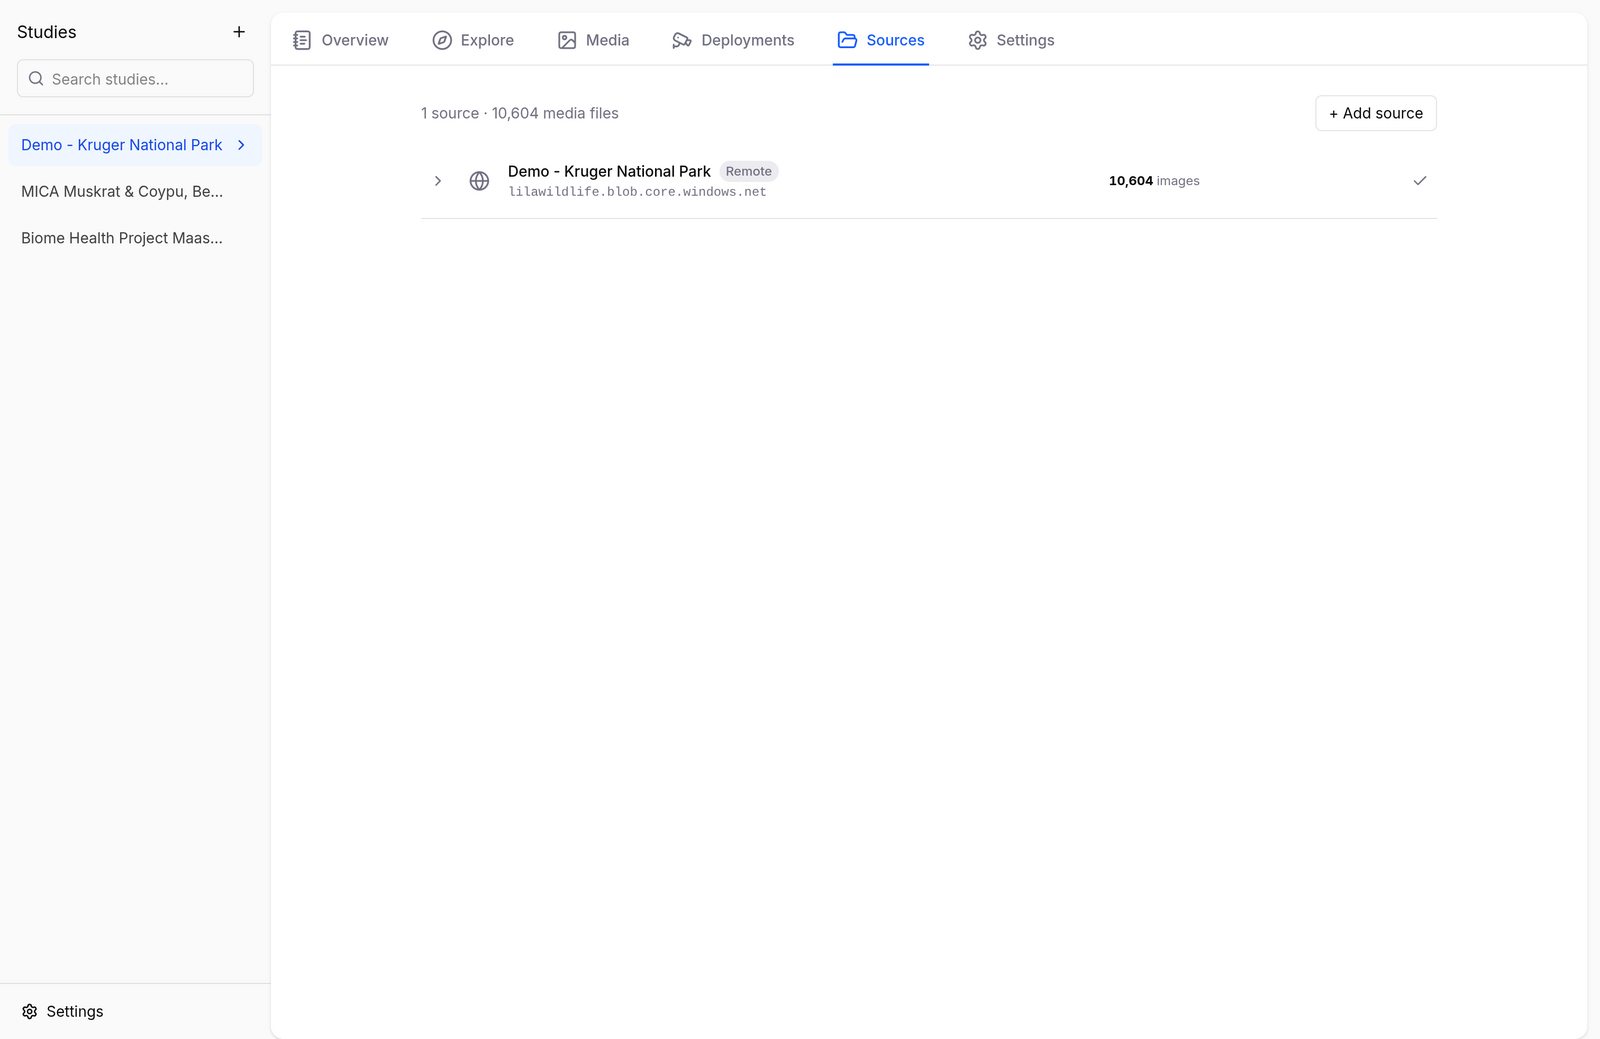The image size is (1600, 1039).
Task: Open the Deployments tab
Action: point(733,40)
